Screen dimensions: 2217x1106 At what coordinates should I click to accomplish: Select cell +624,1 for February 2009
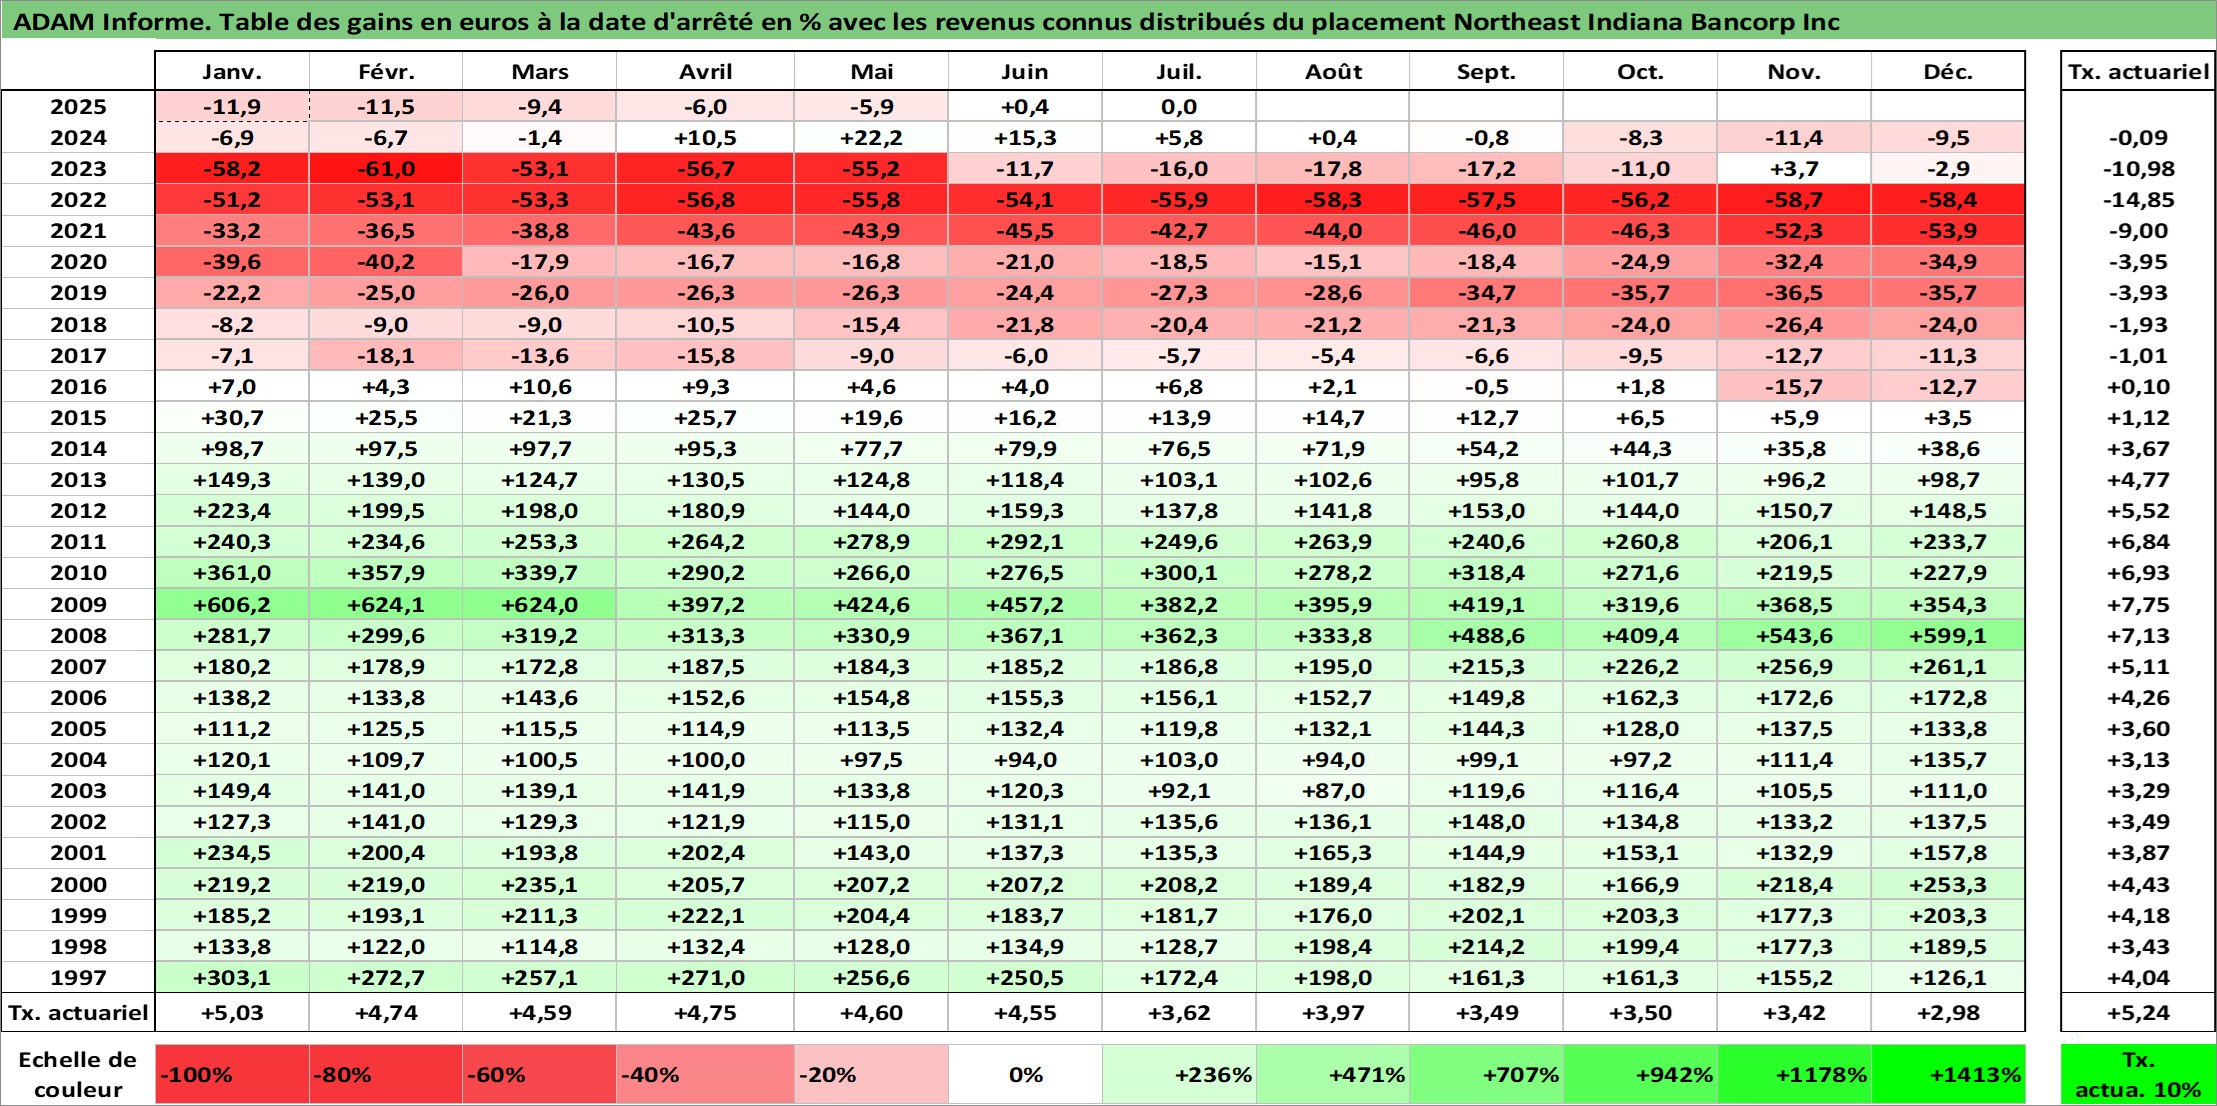(x=386, y=605)
